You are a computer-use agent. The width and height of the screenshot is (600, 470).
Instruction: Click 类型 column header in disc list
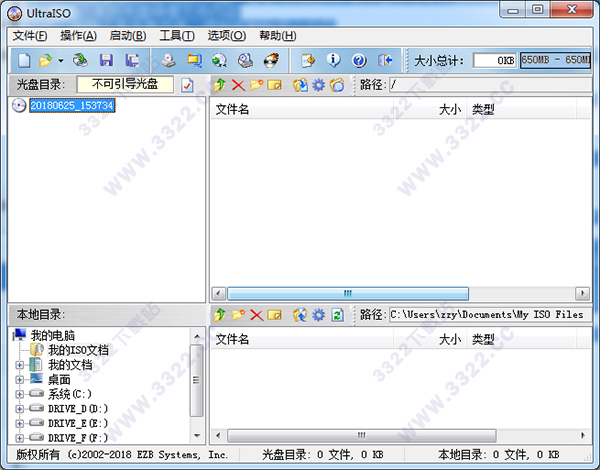coord(521,109)
